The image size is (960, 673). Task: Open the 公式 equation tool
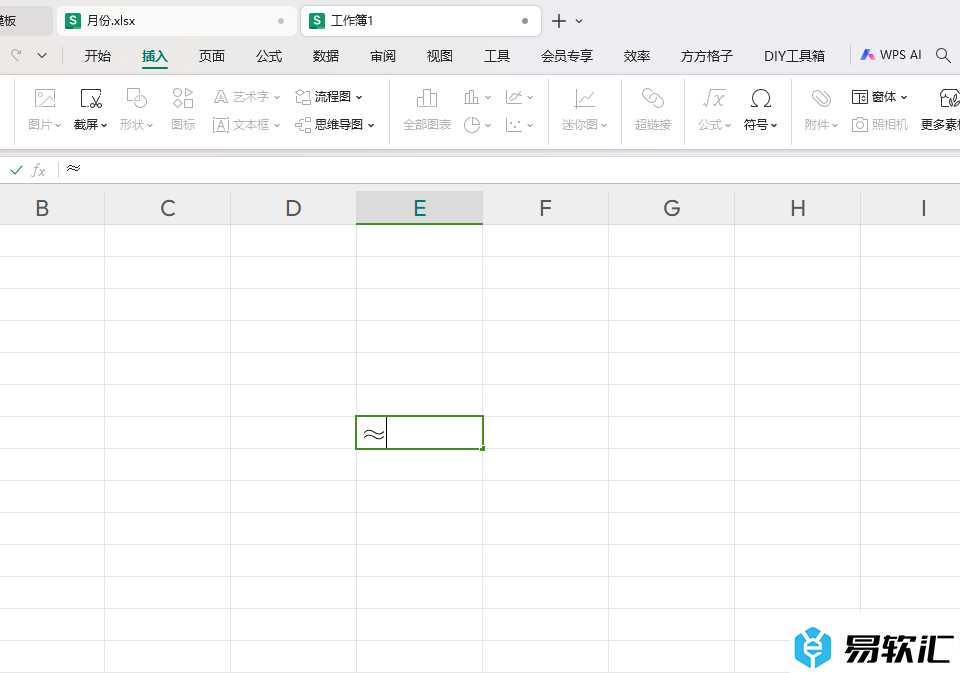(714, 110)
